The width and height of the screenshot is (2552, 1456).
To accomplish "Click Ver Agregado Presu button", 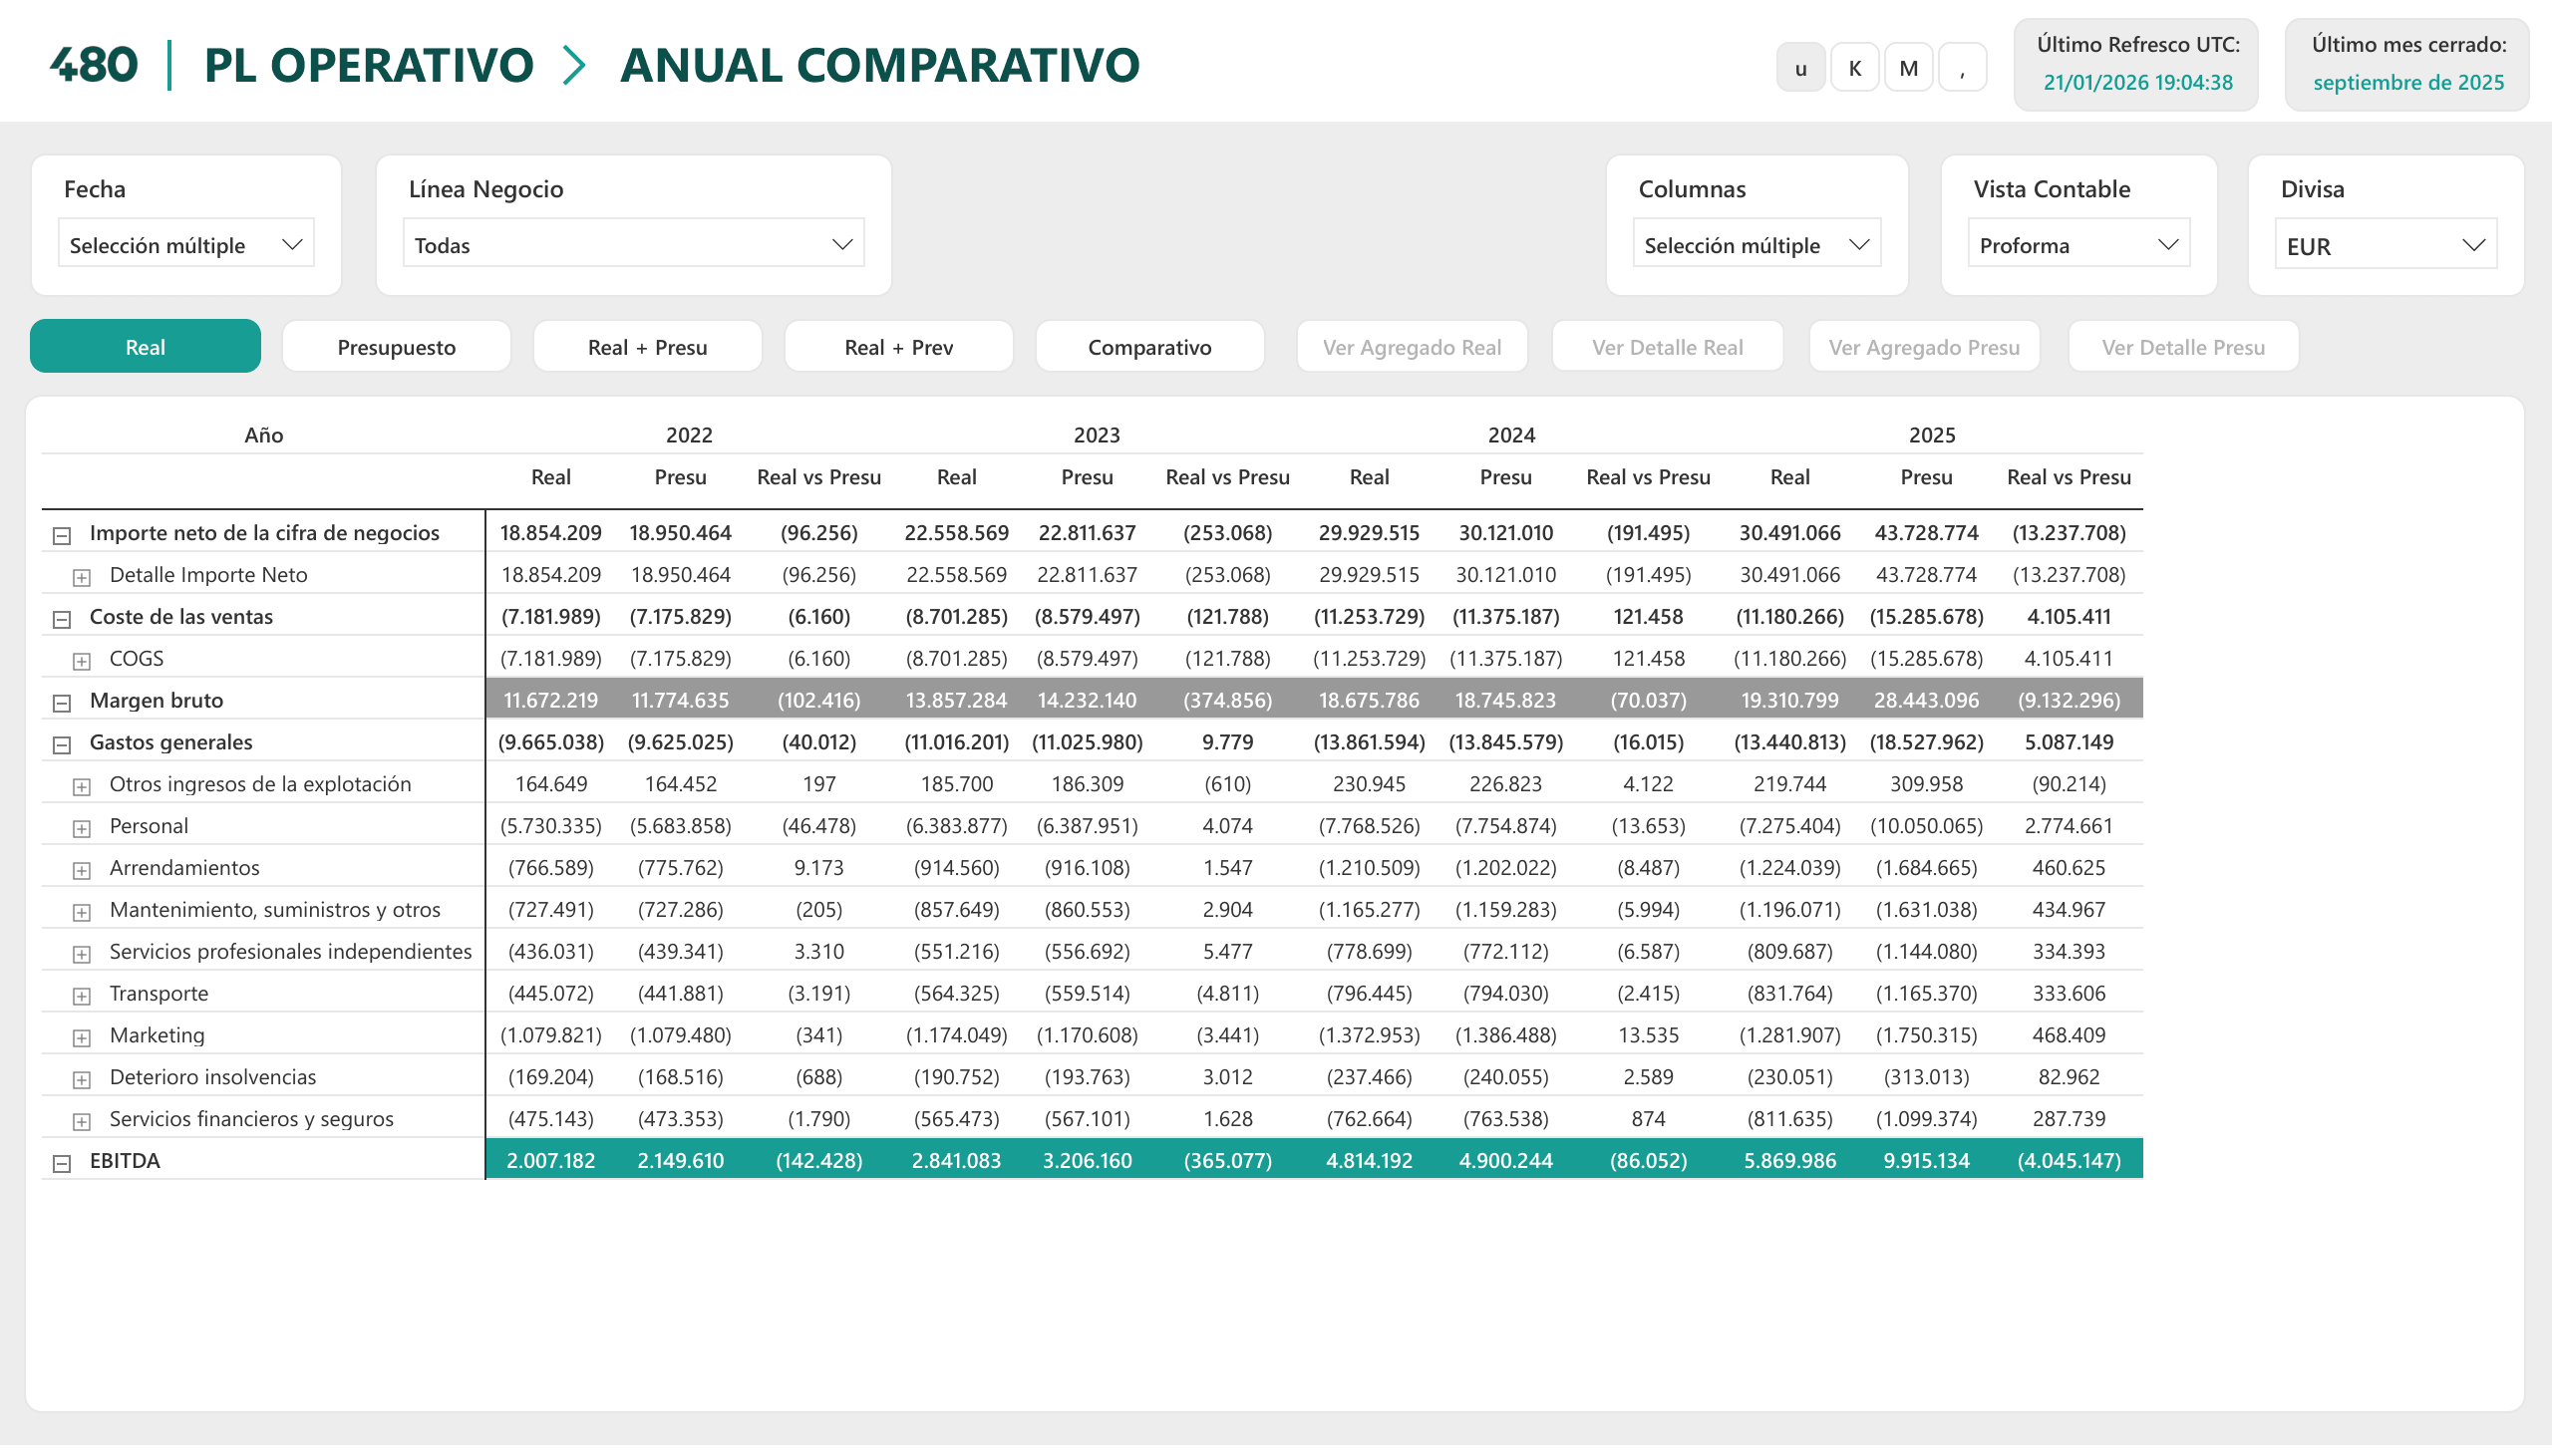I will tap(1924, 347).
